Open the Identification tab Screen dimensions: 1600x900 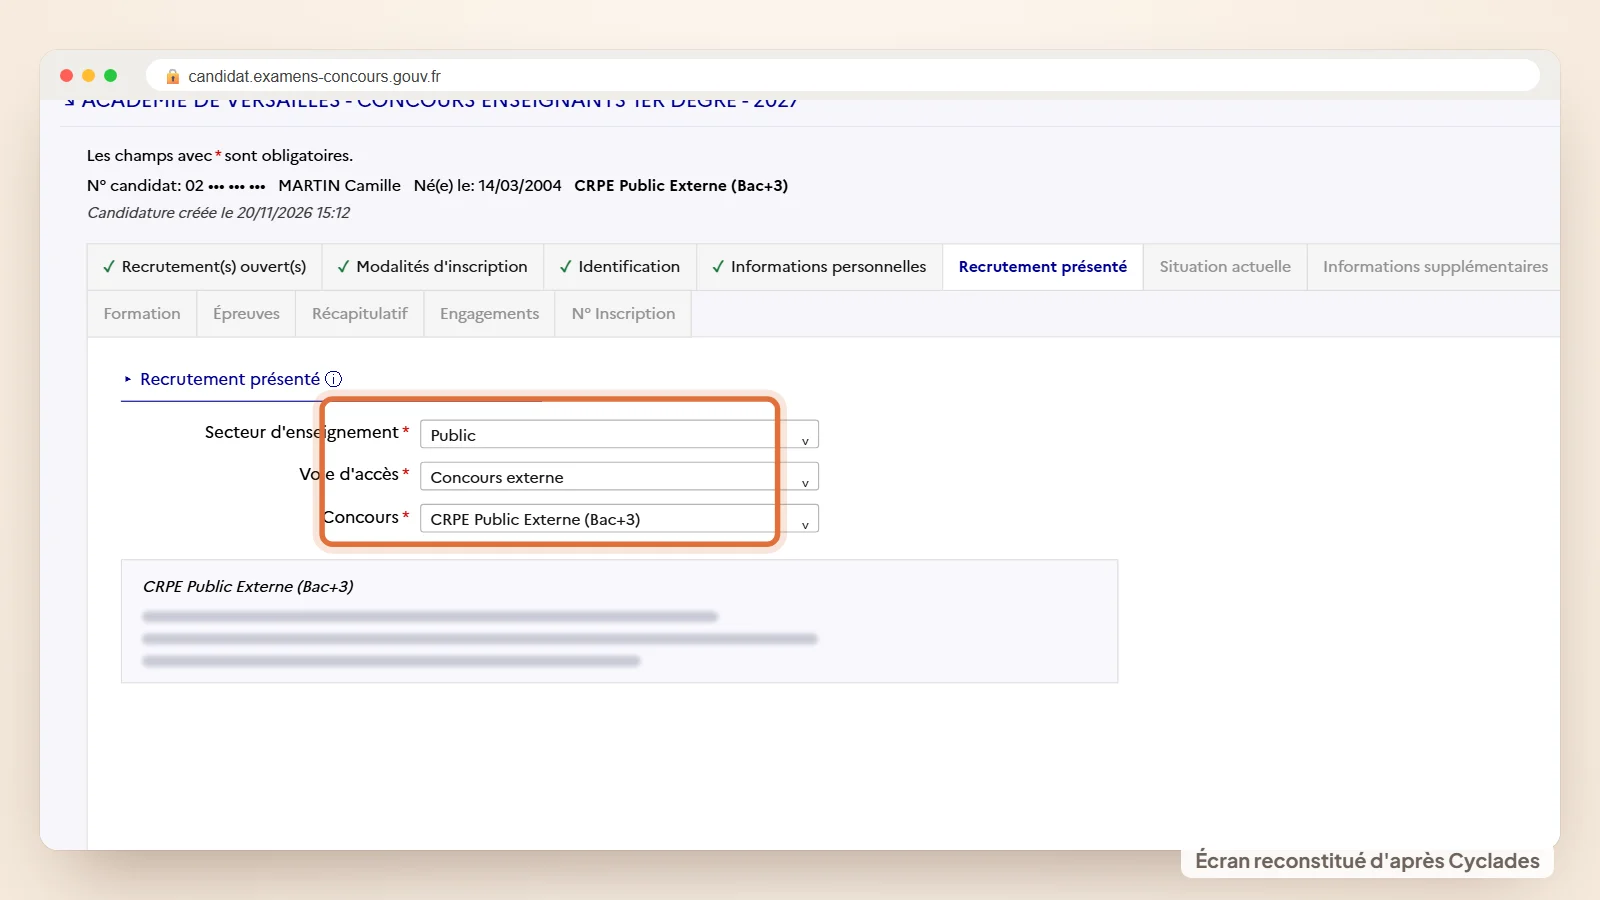620,267
